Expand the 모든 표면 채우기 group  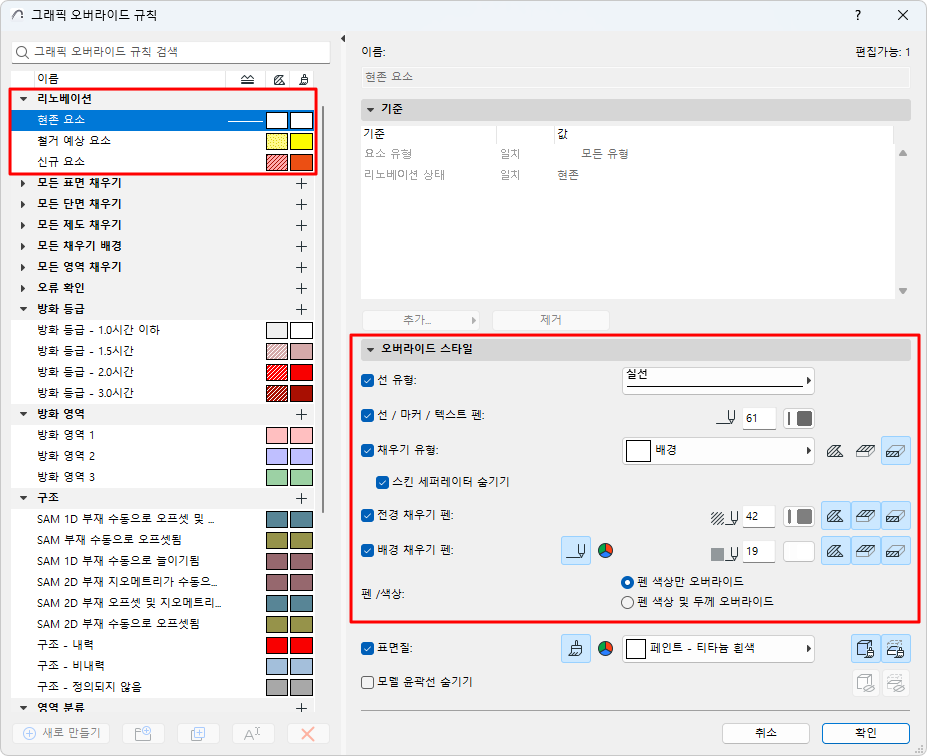pyautogui.click(x=23, y=183)
